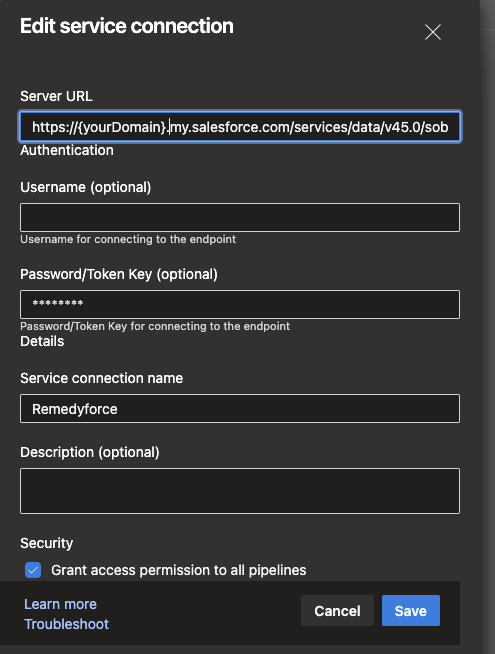Cancel editing the service connection
This screenshot has width=495, height=654.
point(337,611)
